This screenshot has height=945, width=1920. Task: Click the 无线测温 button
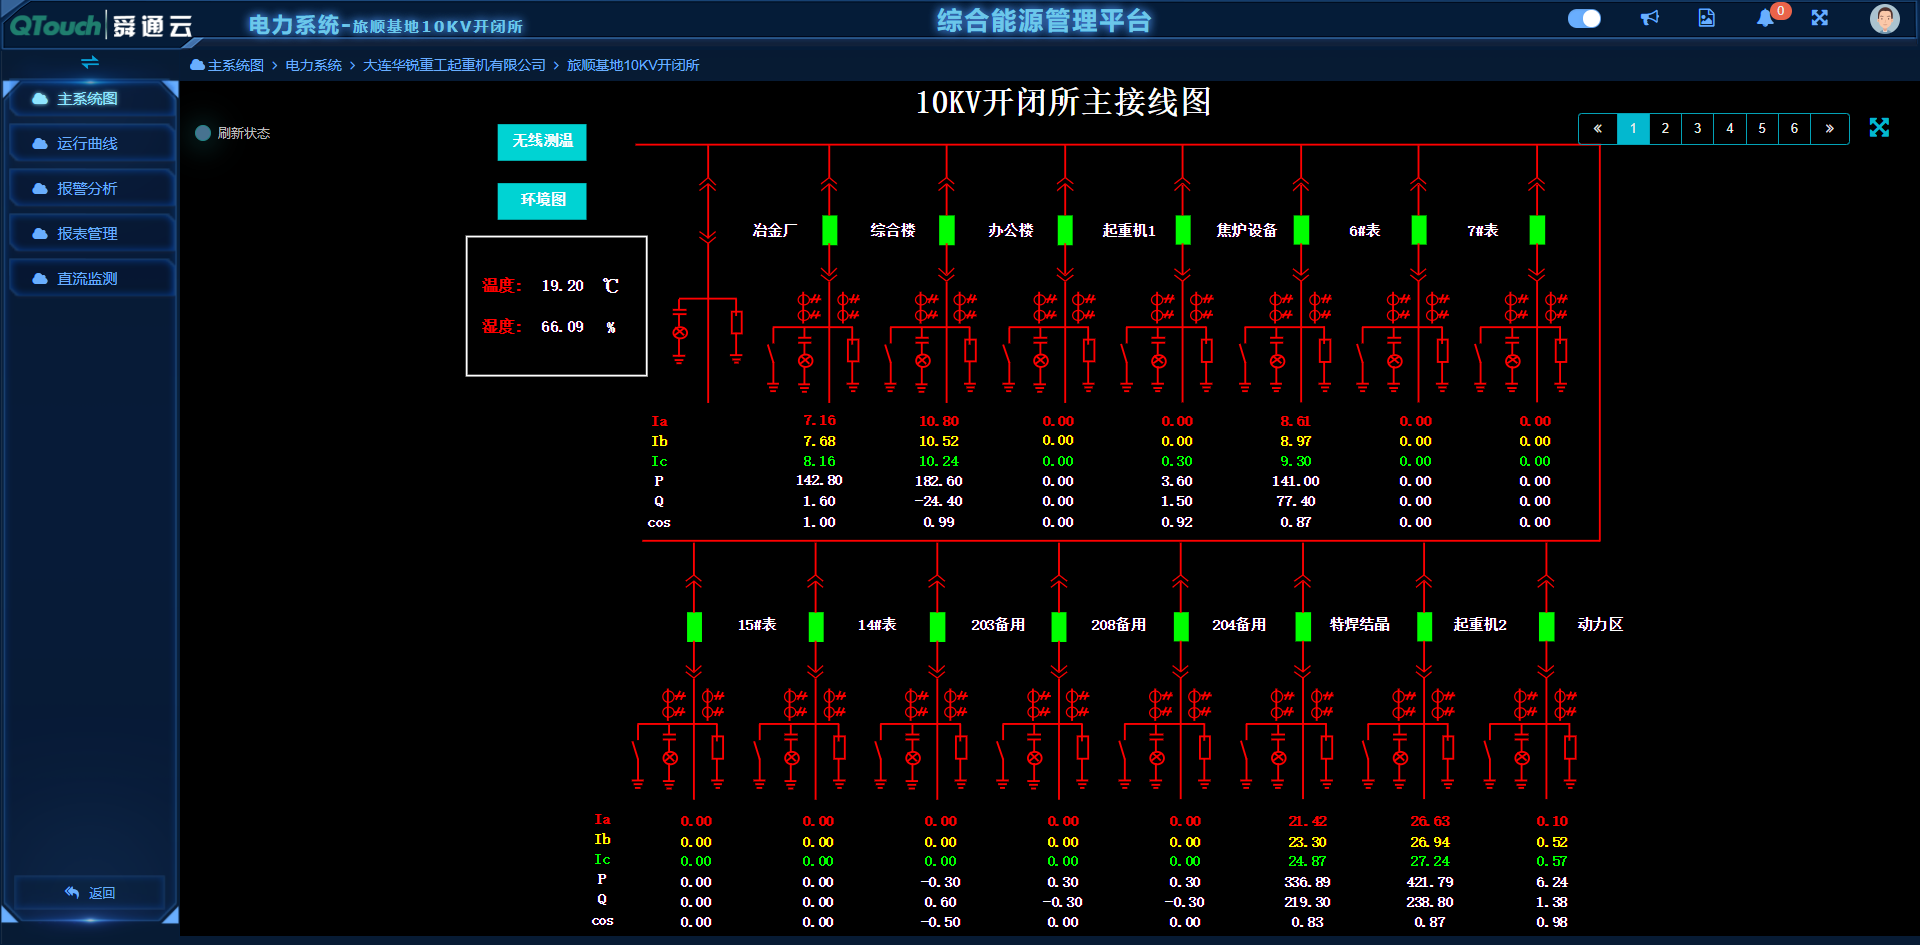point(542,141)
